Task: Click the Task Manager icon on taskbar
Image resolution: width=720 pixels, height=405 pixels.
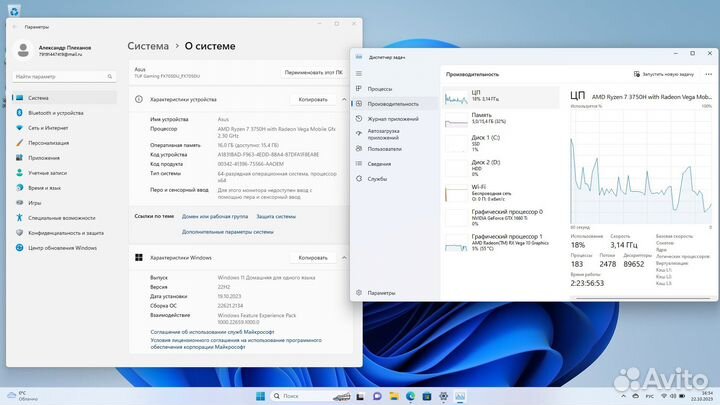Action: [x=460, y=396]
